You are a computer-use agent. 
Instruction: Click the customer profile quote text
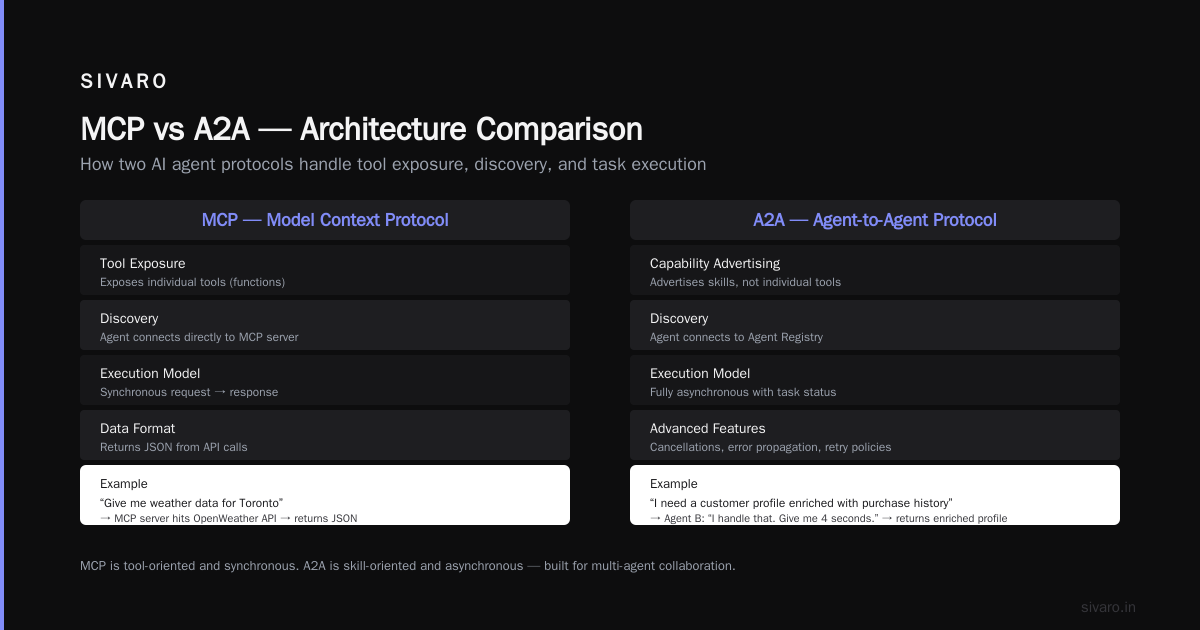tap(801, 502)
